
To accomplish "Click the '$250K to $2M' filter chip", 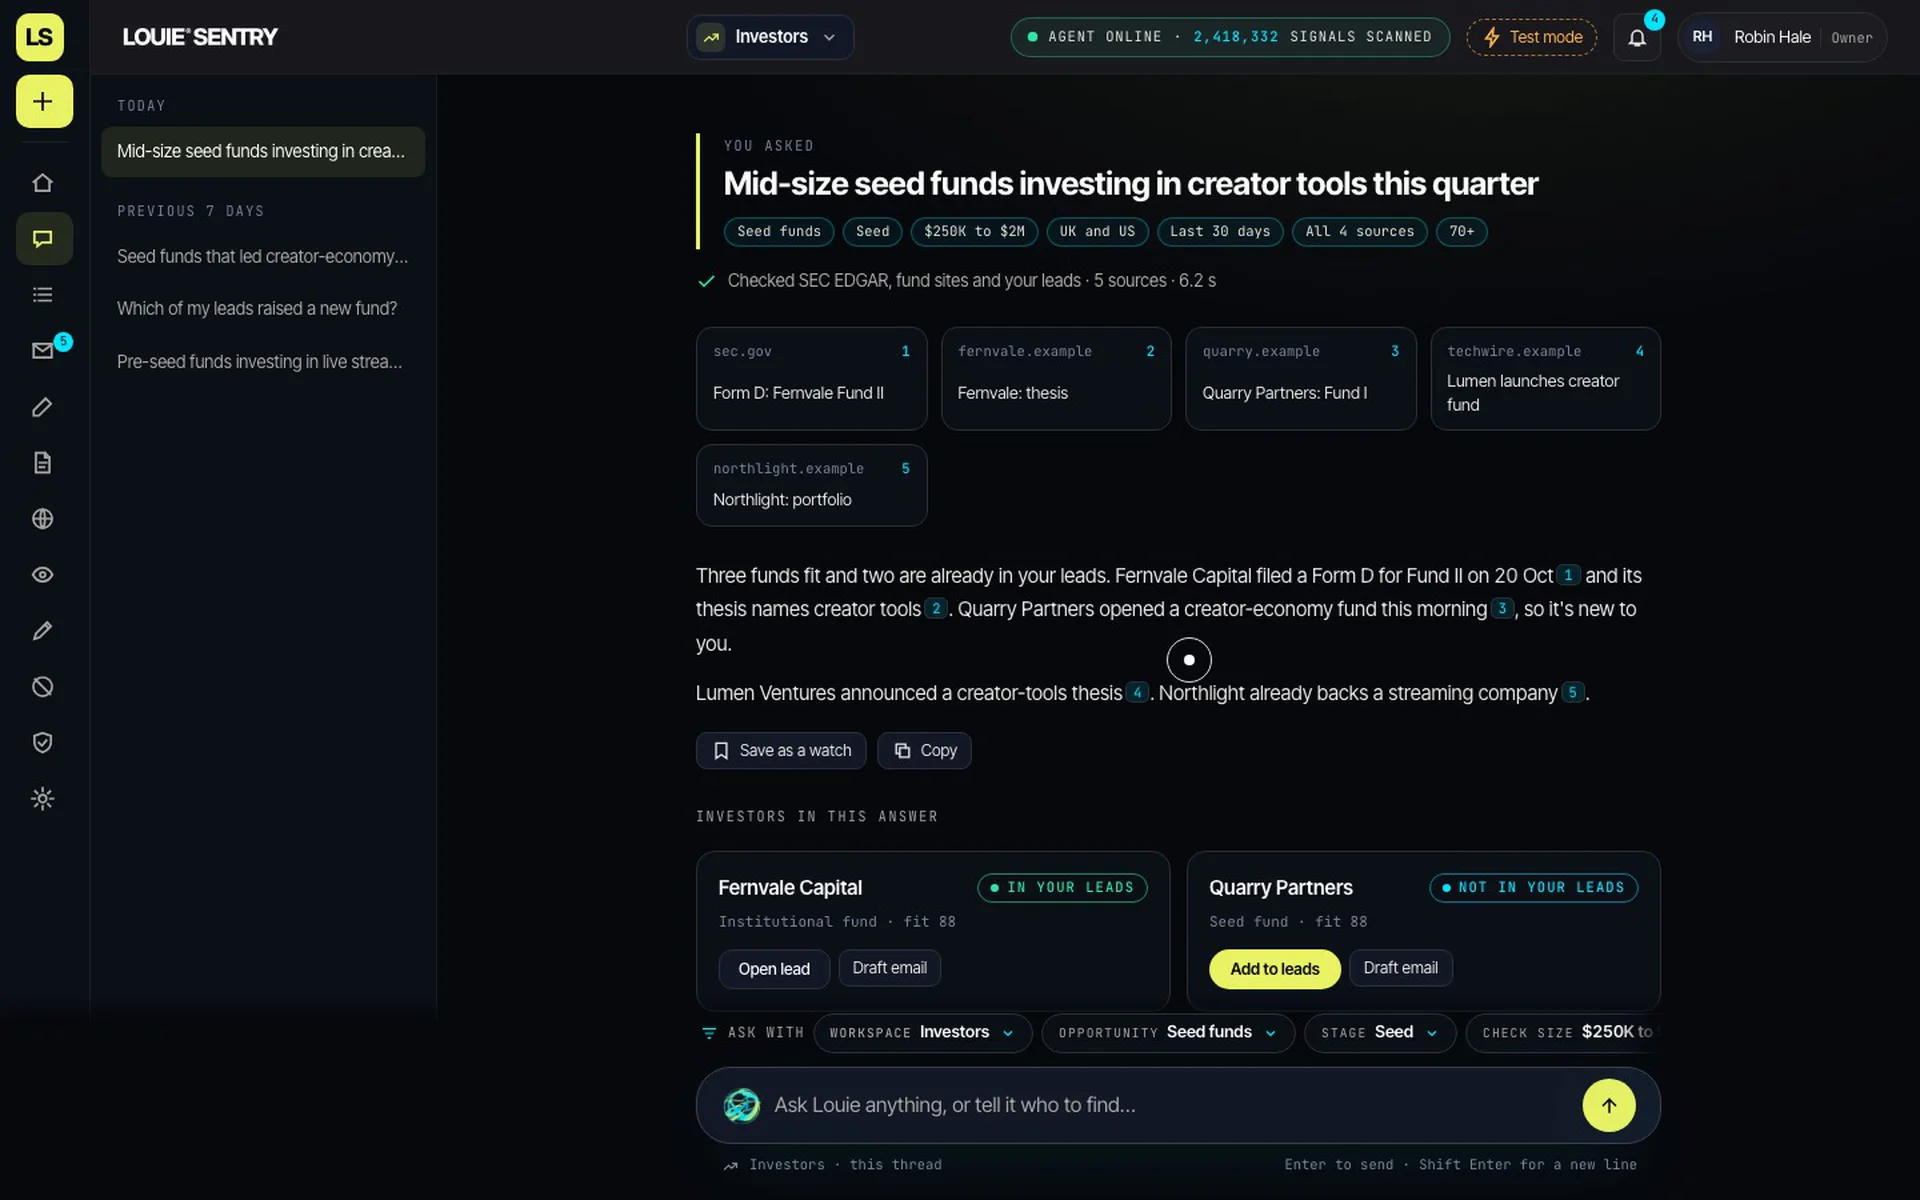I will click(974, 231).
